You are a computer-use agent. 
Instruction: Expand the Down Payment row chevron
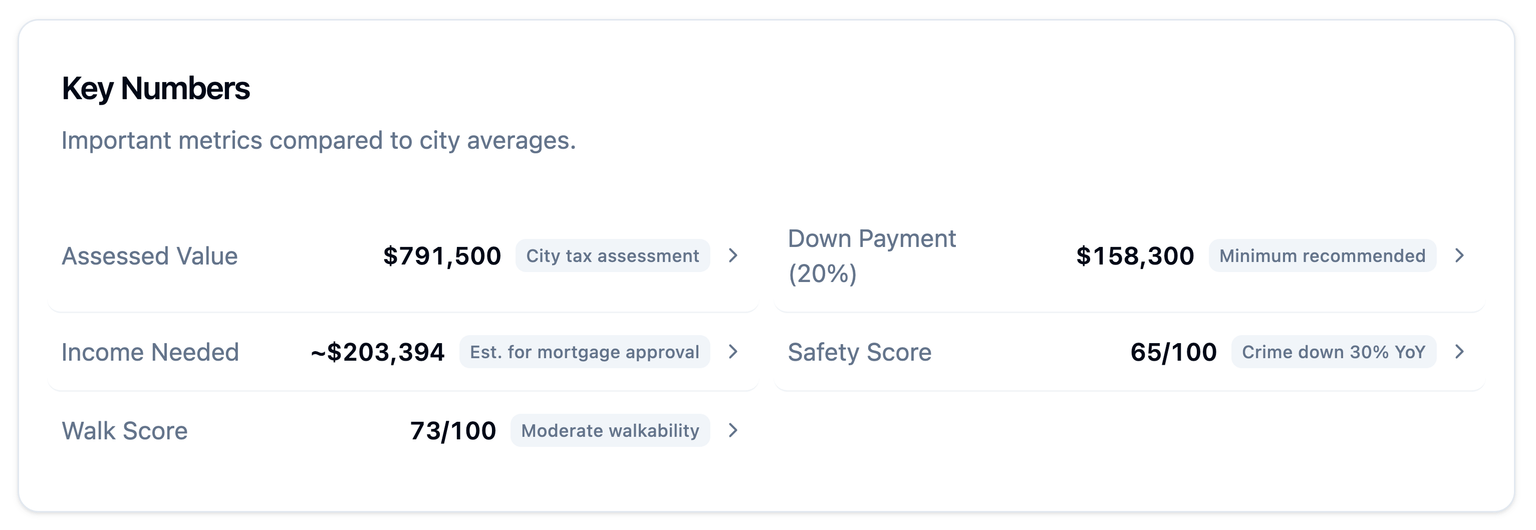click(x=1459, y=256)
